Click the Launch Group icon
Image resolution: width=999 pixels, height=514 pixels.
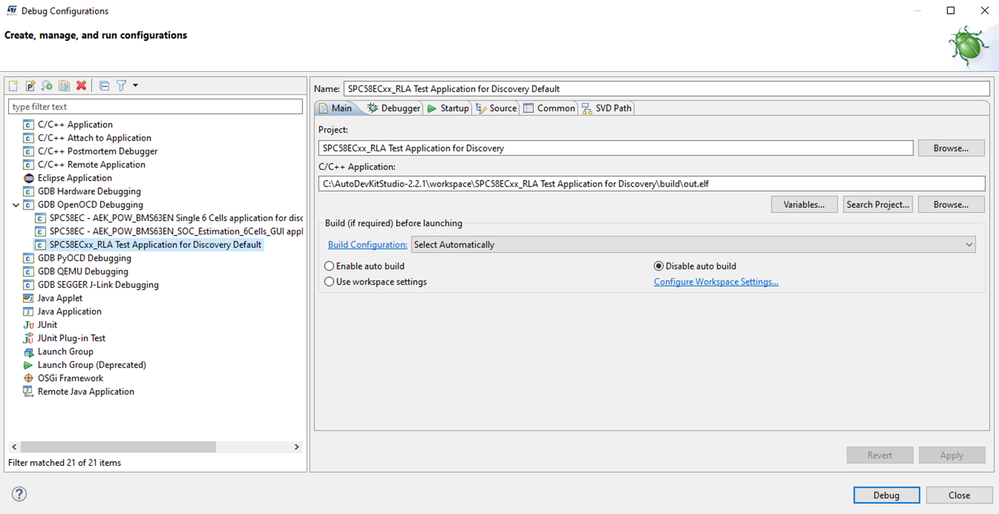point(28,352)
